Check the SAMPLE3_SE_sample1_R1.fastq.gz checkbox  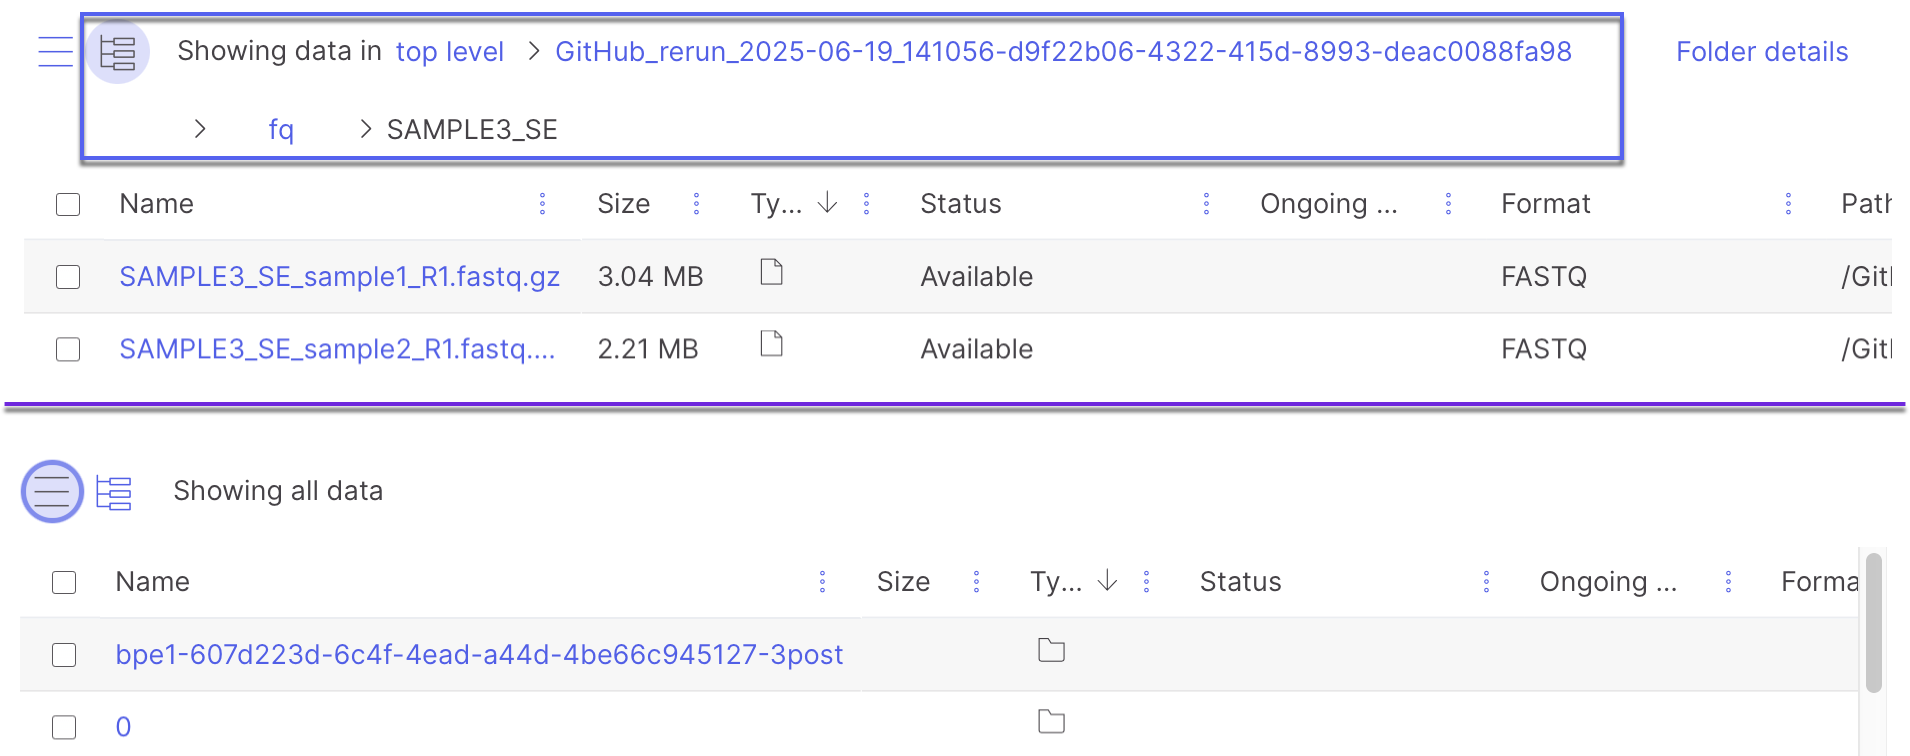point(68,277)
